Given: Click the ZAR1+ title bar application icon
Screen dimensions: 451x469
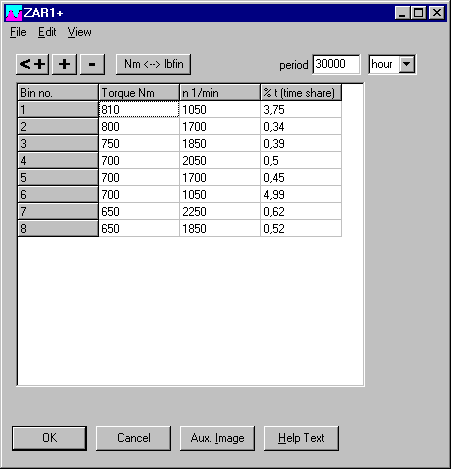Looking at the screenshot, I should pyautogui.click(x=14, y=13).
